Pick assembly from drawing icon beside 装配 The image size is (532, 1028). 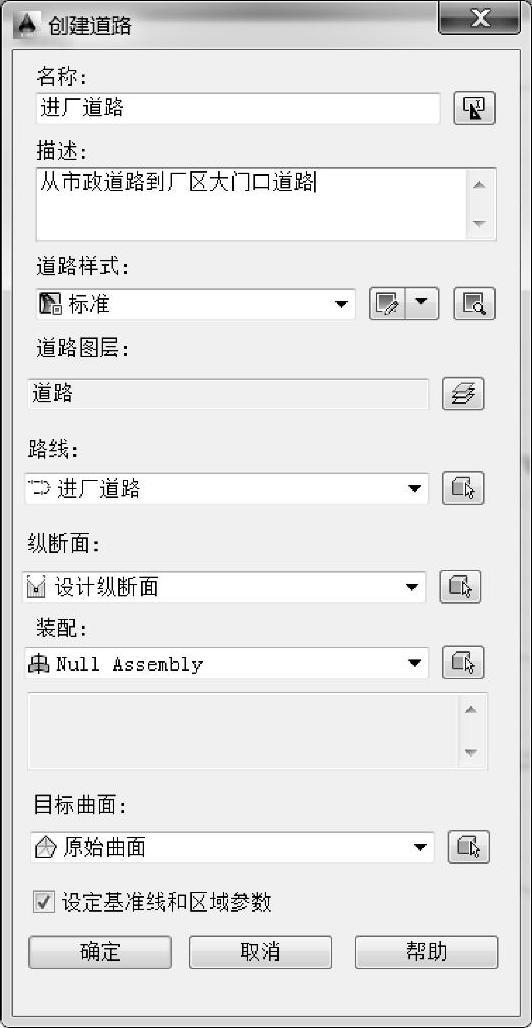click(x=463, y=663)
